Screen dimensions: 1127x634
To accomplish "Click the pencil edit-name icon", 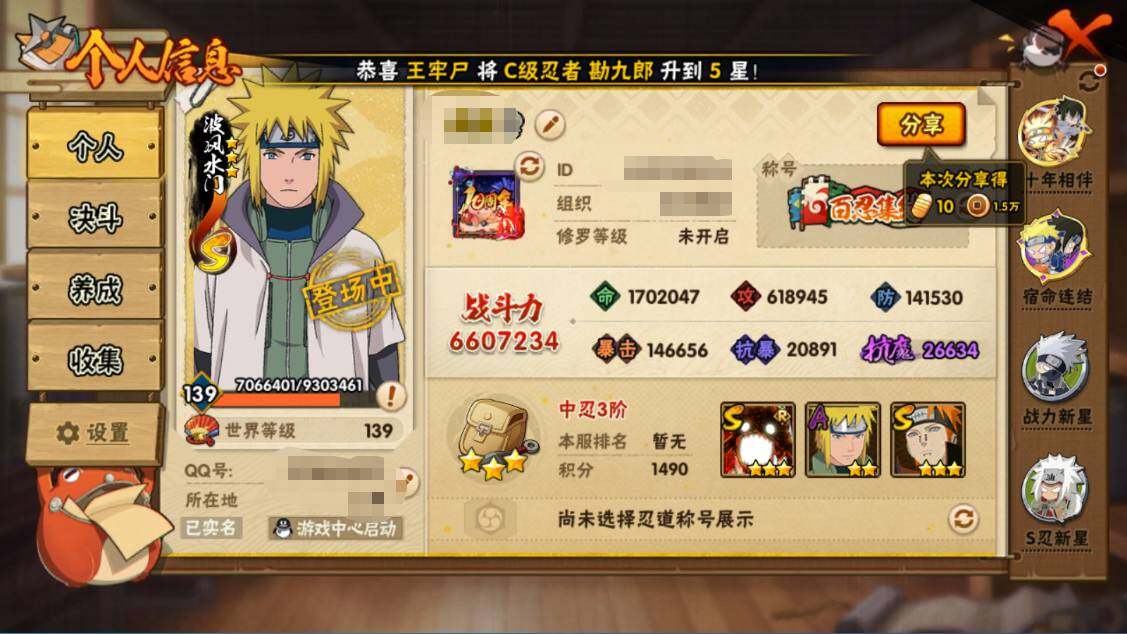I will pyautogui.click(x=550, y=124).
